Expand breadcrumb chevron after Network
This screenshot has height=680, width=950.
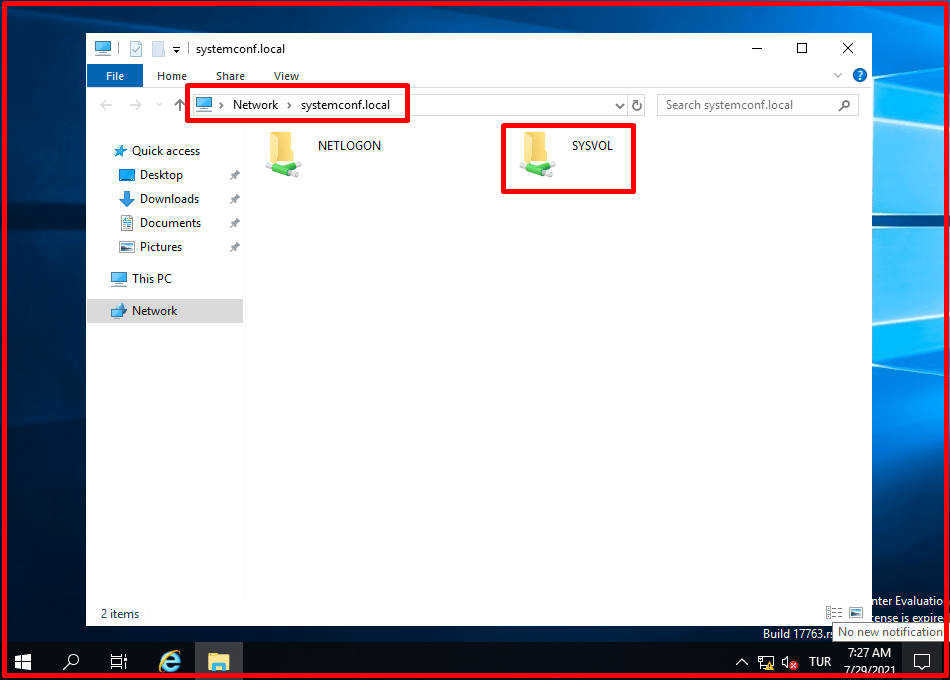(x=290, y=105)
